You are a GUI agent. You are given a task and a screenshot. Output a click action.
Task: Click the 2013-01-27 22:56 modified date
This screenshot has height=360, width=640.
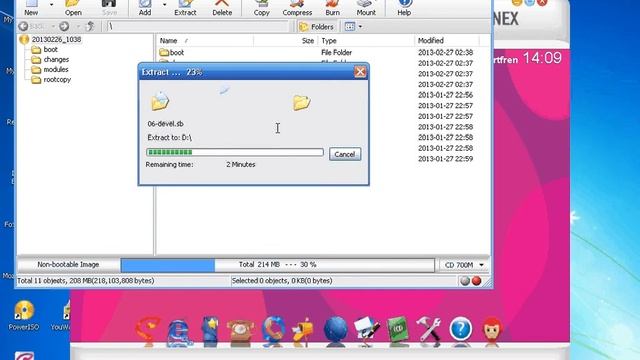click(x=445, y=95)
